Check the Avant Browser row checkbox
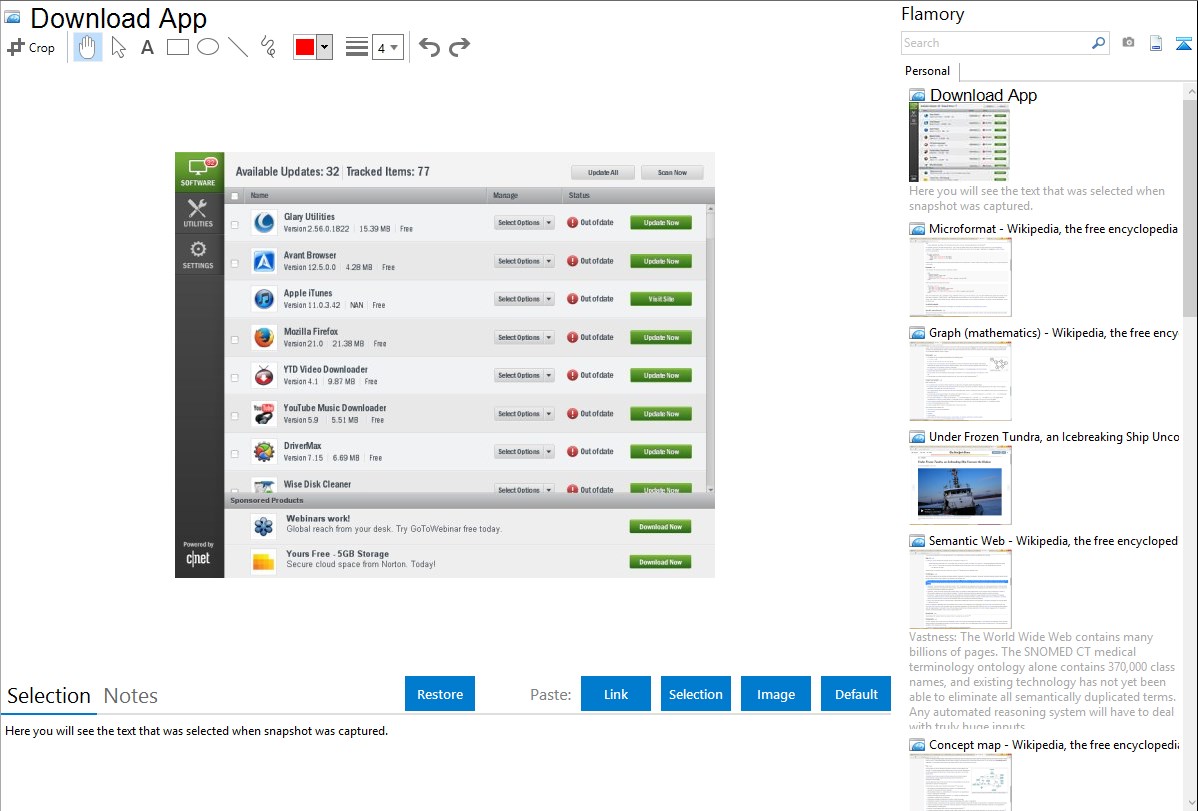The image size is (1198, 811). (235, 263)
